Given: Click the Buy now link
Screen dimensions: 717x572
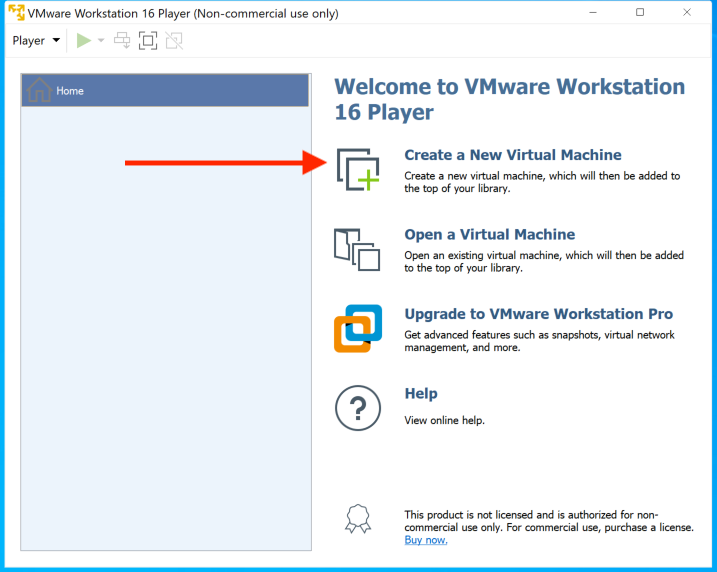Looking at the screenshot, I should 425,540.
